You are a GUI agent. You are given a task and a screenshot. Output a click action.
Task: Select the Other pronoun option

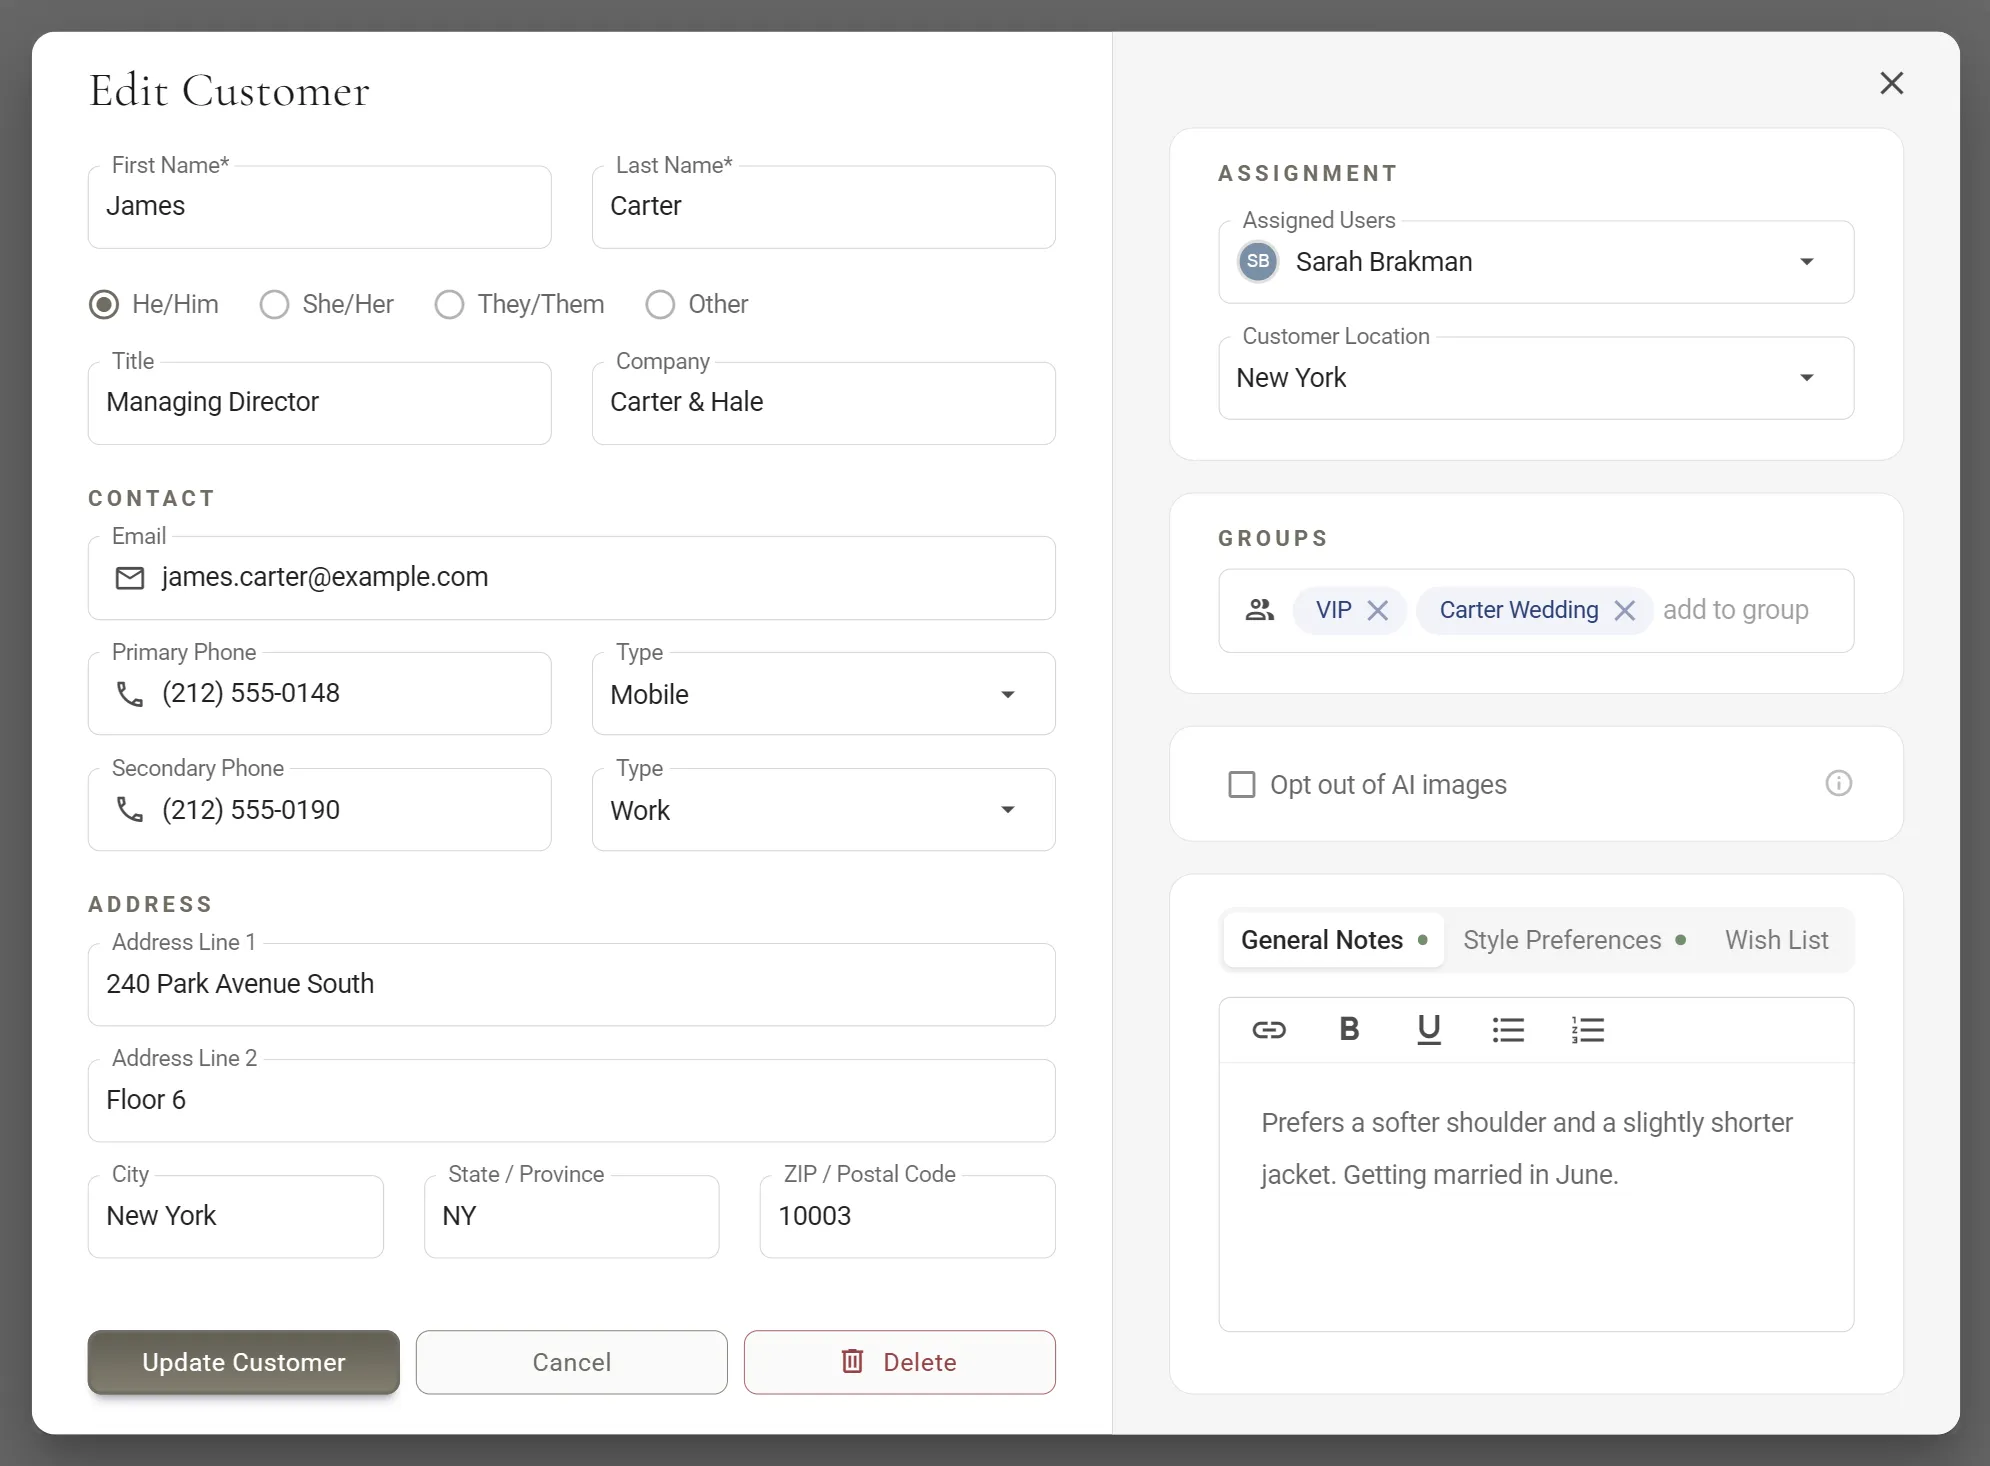coord(660,304)
